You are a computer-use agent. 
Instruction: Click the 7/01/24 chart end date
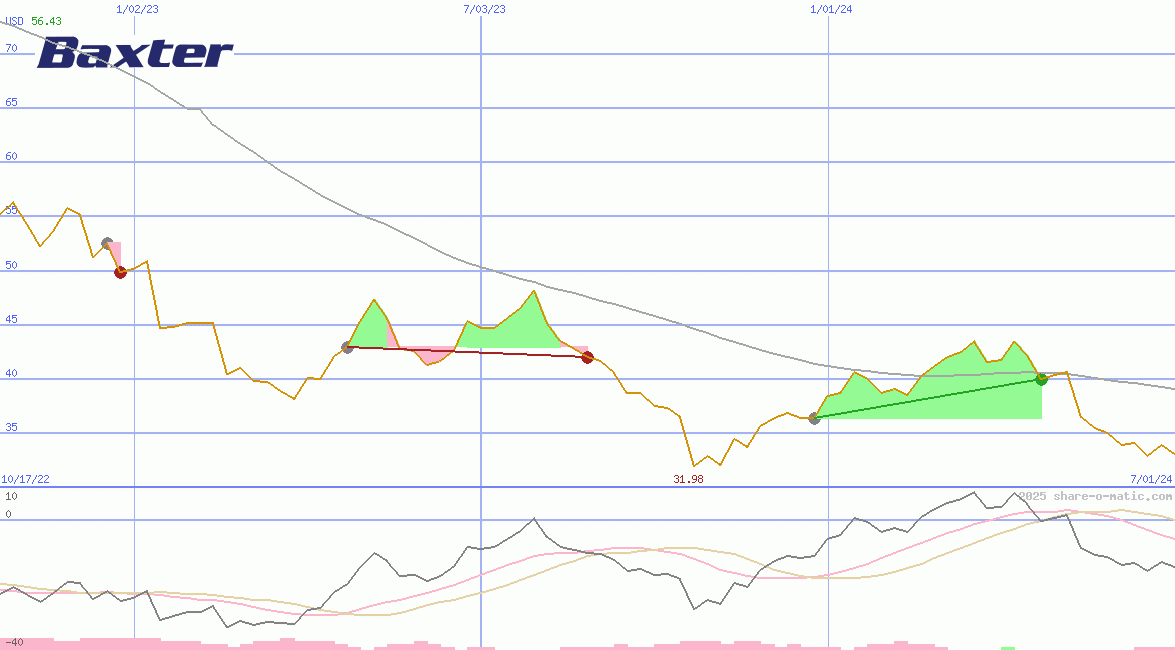[x=1150, y=479]
